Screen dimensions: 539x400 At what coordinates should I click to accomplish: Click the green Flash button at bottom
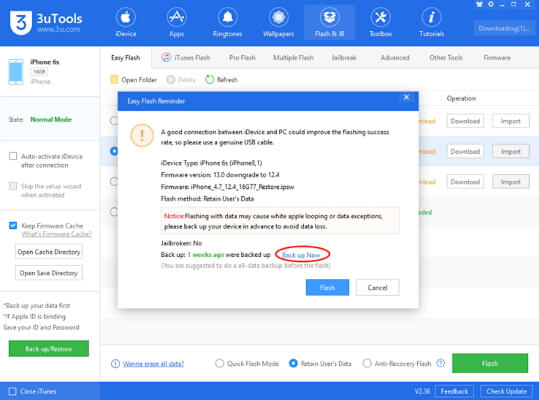pyautogui.click(x=490, y=363)
